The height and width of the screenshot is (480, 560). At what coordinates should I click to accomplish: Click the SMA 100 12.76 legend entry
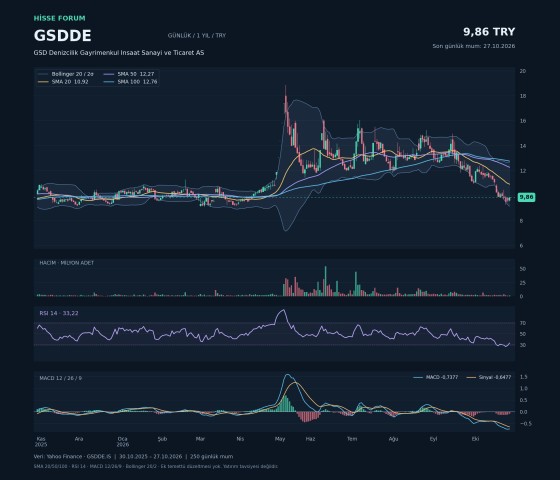(130, 82)
